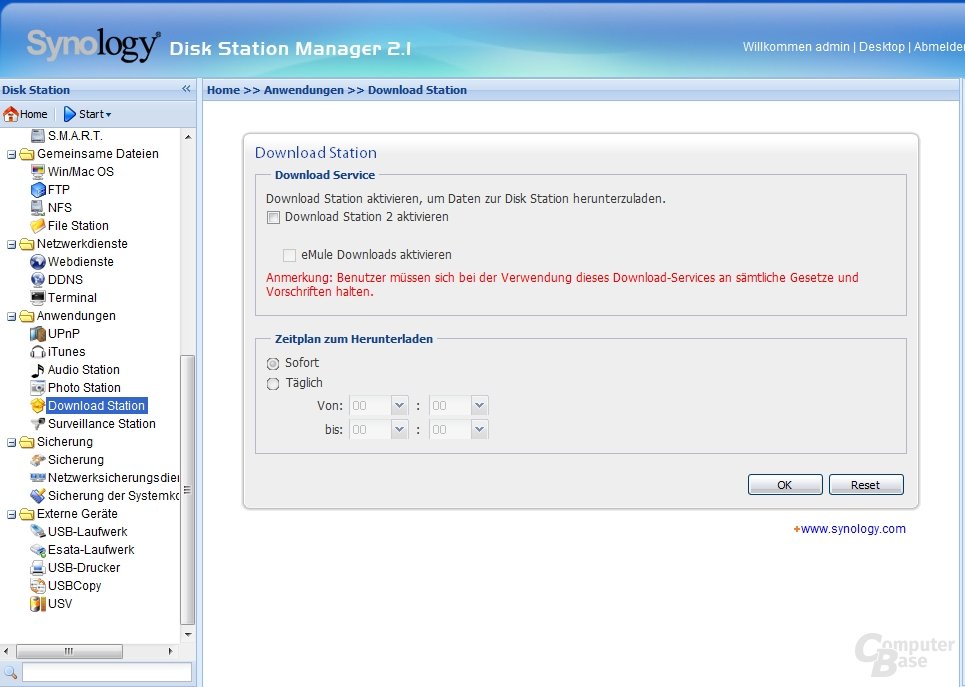Click the UPnP icon in the tree
Screen dimensions: 965x687
point(38,334)
